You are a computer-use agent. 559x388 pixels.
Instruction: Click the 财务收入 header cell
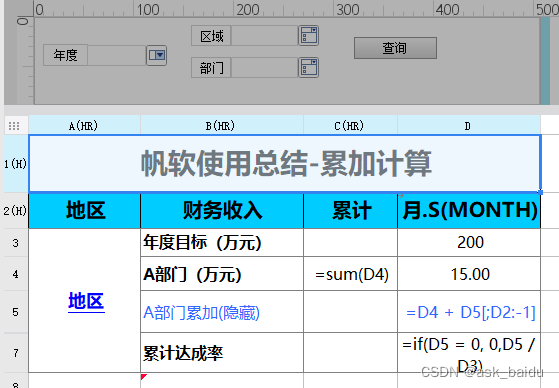pyautogui.click(x=222, y=211)
